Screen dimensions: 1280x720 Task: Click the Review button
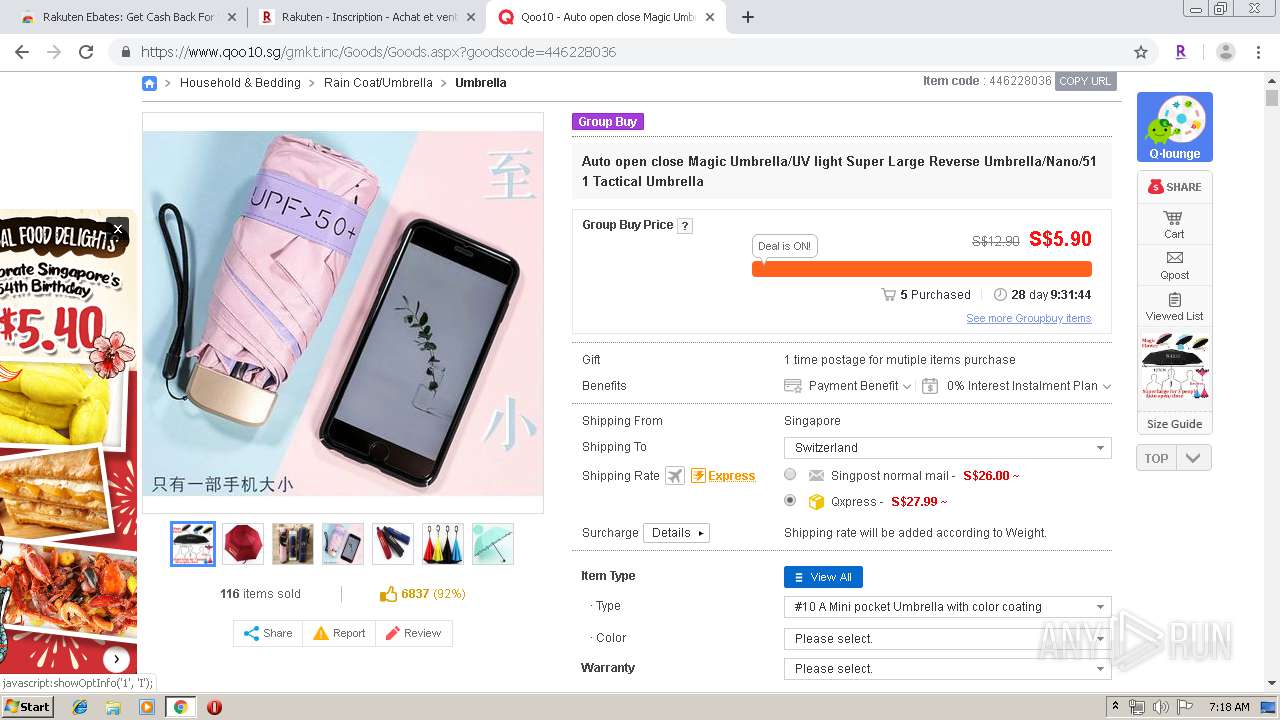click(x=413, y=633)
